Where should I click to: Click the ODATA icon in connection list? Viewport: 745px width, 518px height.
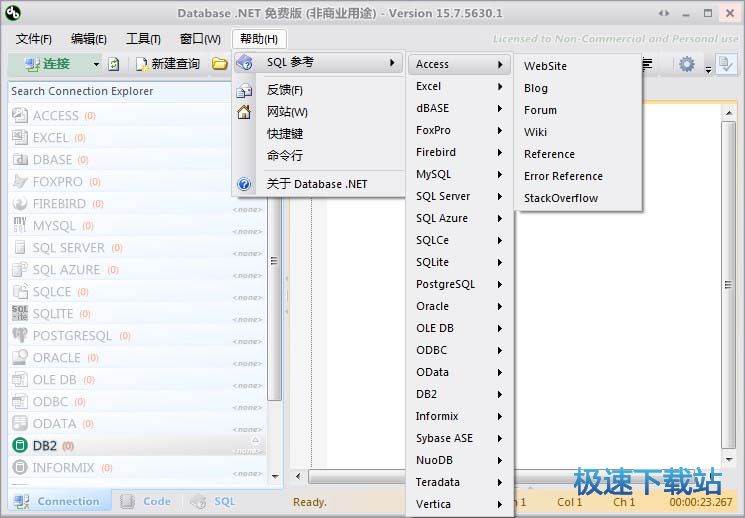pyautogui.click(x=19, y=423)
